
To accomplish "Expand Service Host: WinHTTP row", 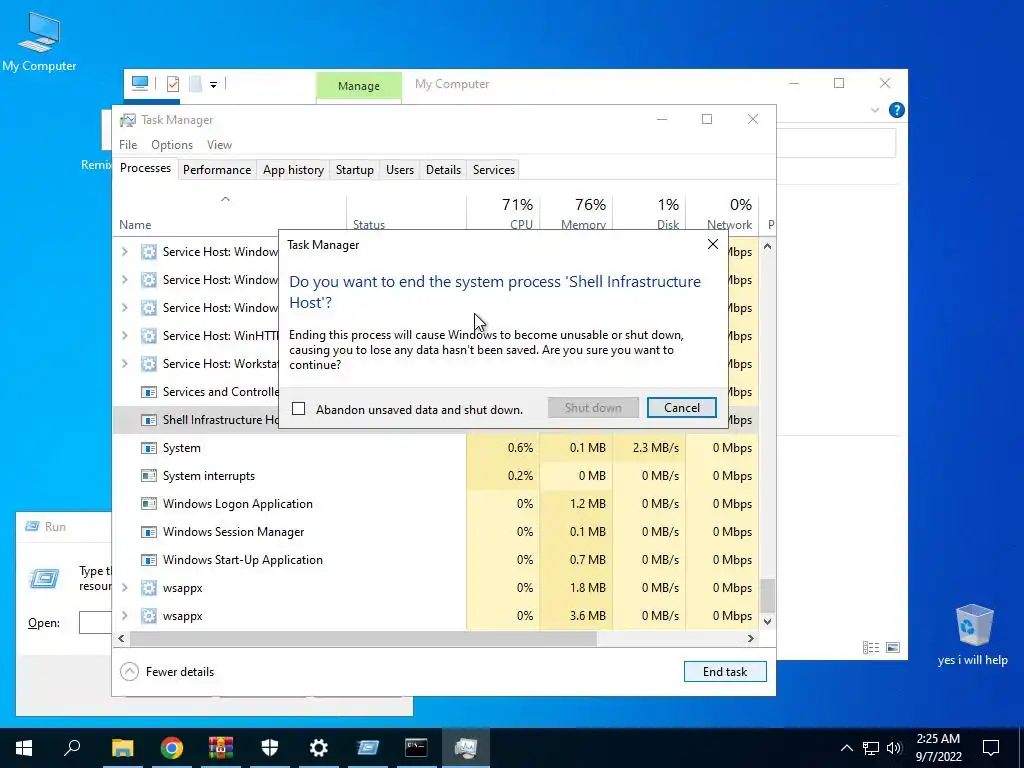I will 125,336.
